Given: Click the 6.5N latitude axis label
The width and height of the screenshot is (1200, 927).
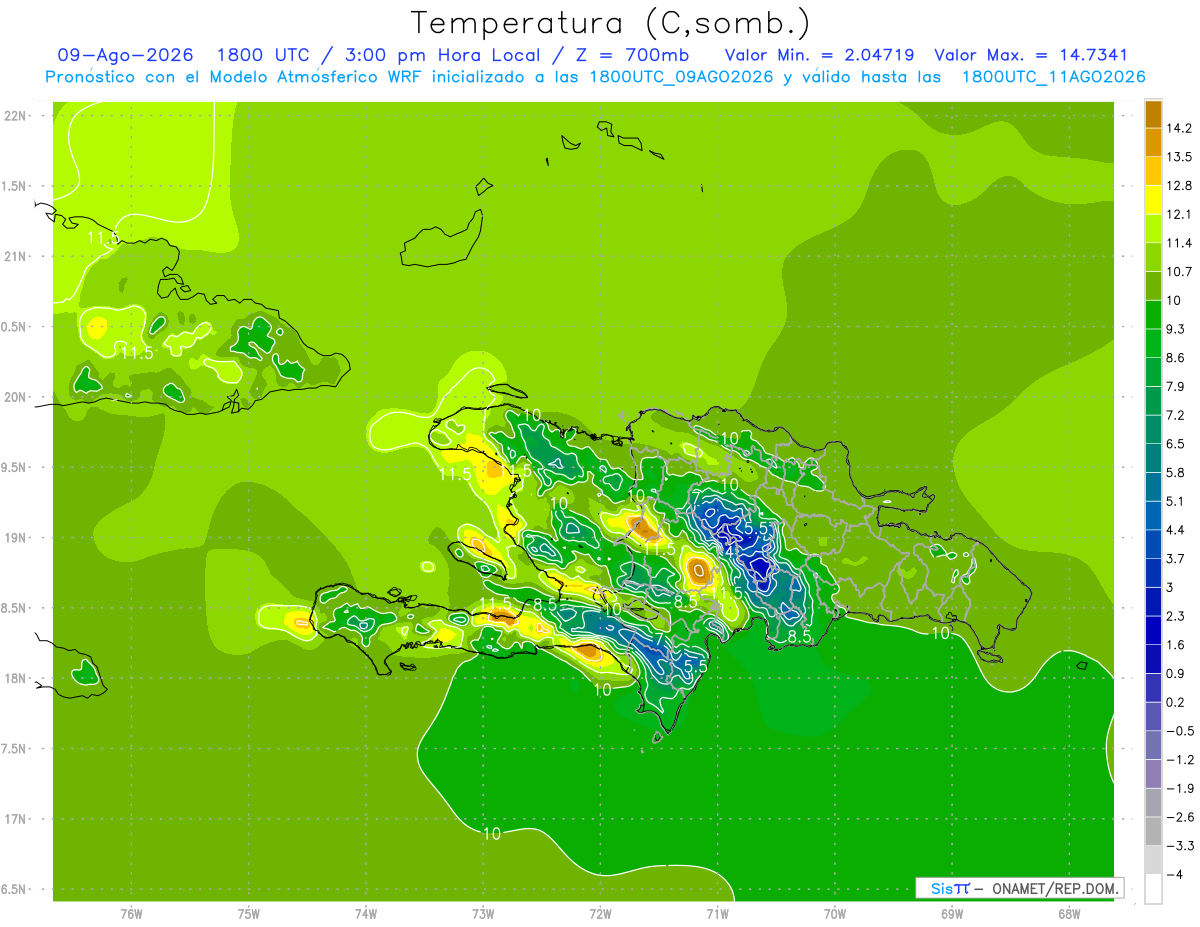Looking at the screenshot, I should click(x=15, y=890).
